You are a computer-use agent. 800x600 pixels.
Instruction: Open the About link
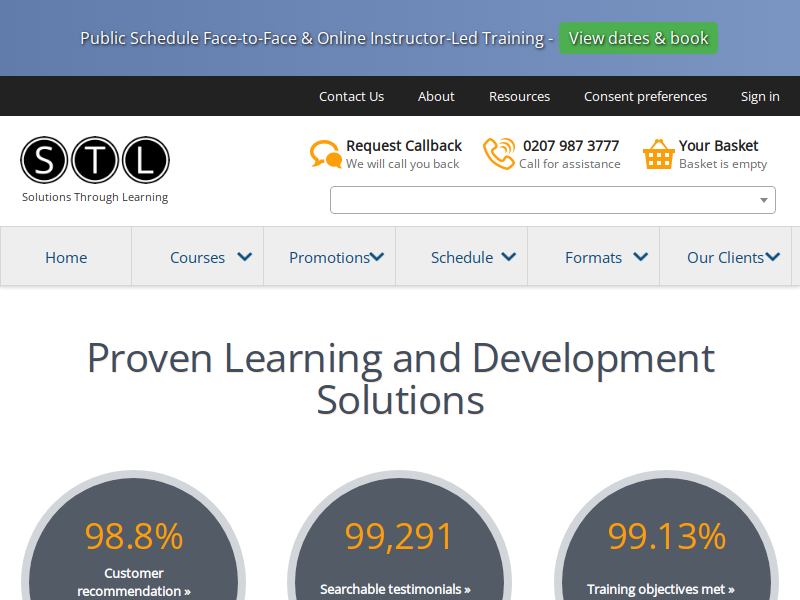(436, 96)
